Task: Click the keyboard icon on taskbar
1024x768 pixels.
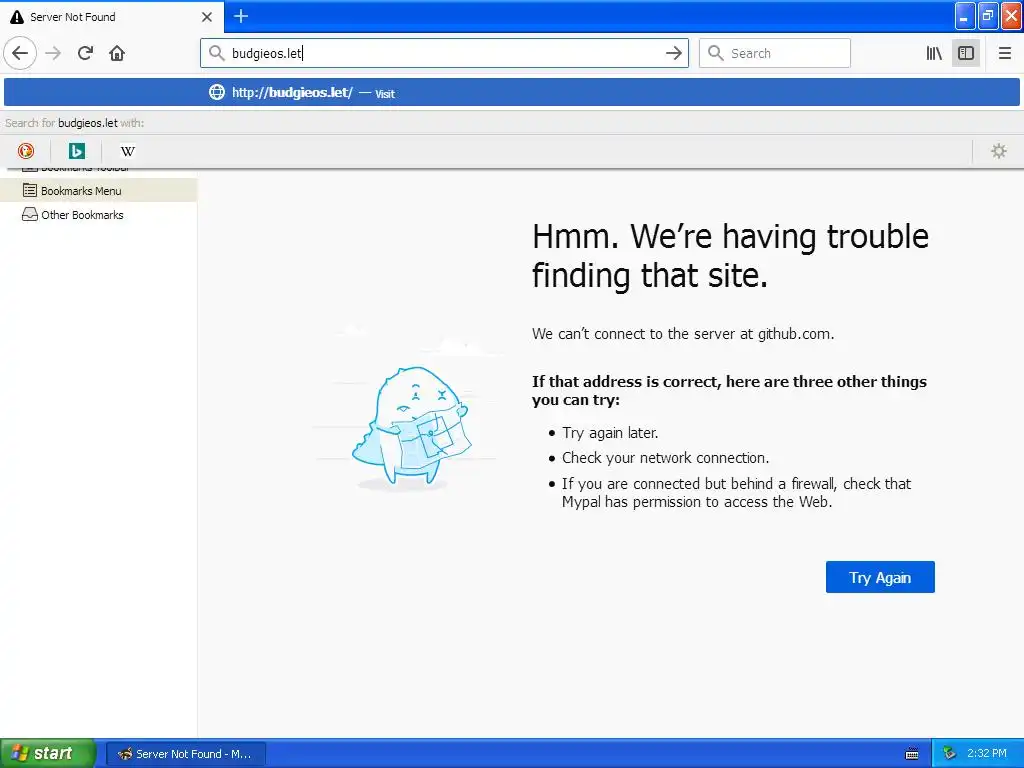Action: tap(912, 754)
